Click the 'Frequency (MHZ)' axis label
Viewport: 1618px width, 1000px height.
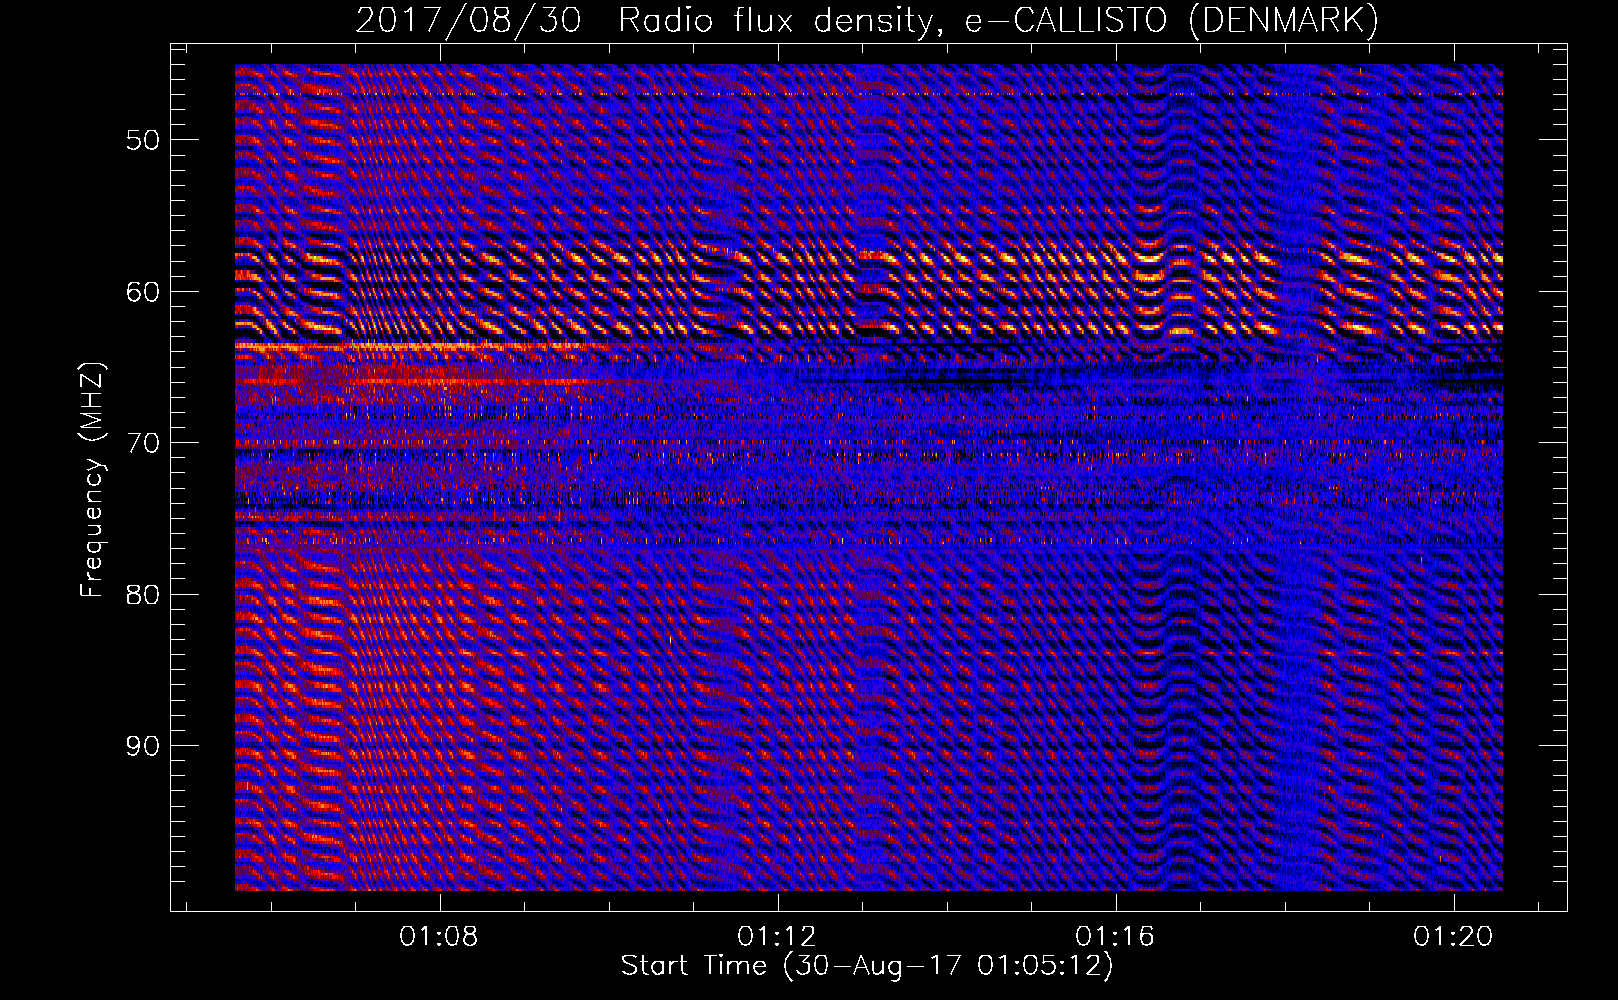coord(92,480)
